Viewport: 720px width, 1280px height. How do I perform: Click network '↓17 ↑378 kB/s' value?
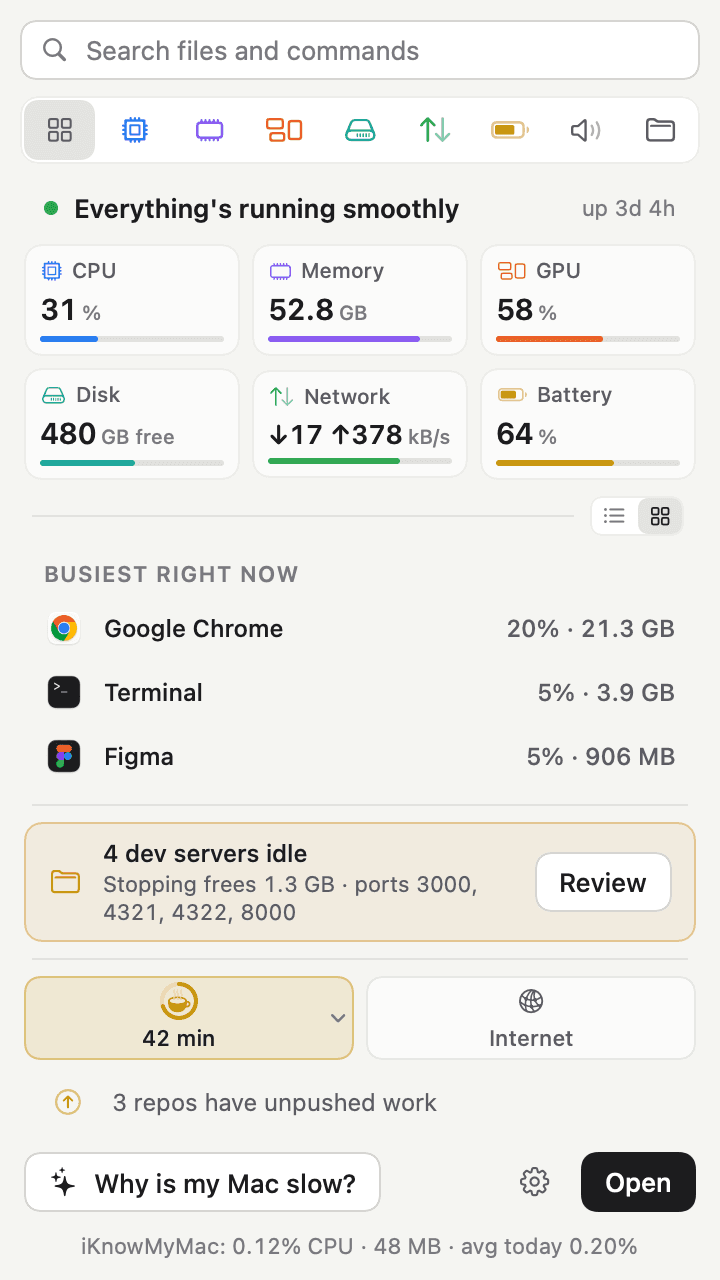coord(360,435)
